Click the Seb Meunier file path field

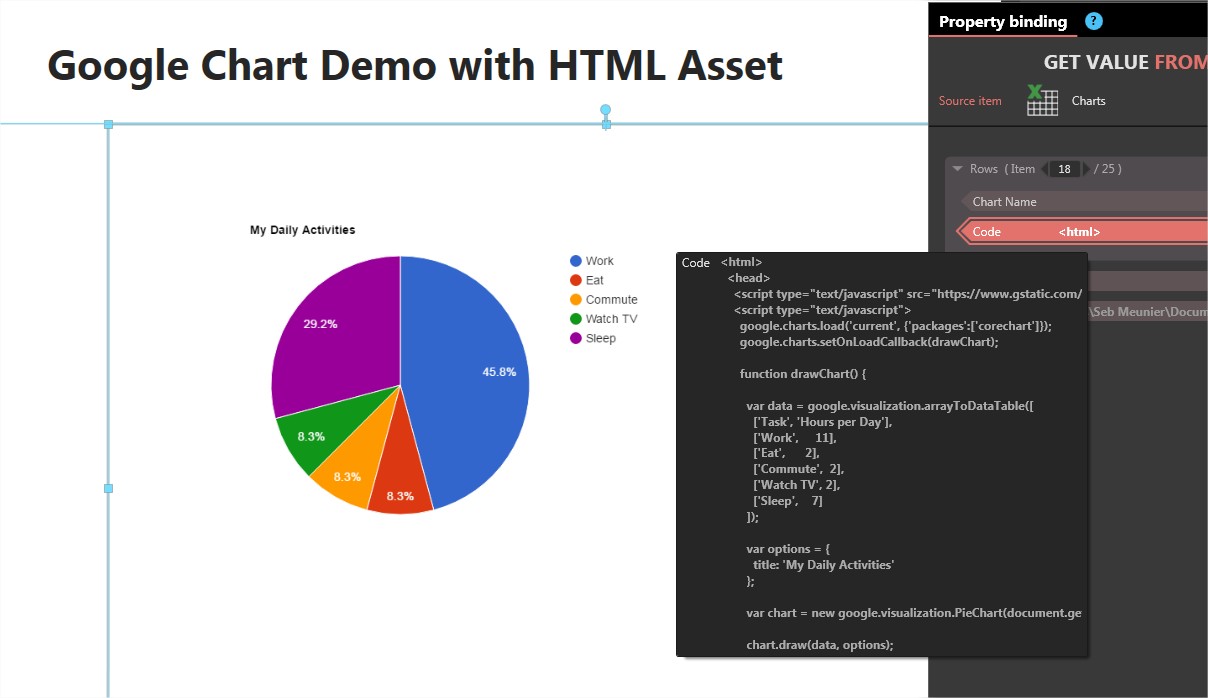[1147, 312]
